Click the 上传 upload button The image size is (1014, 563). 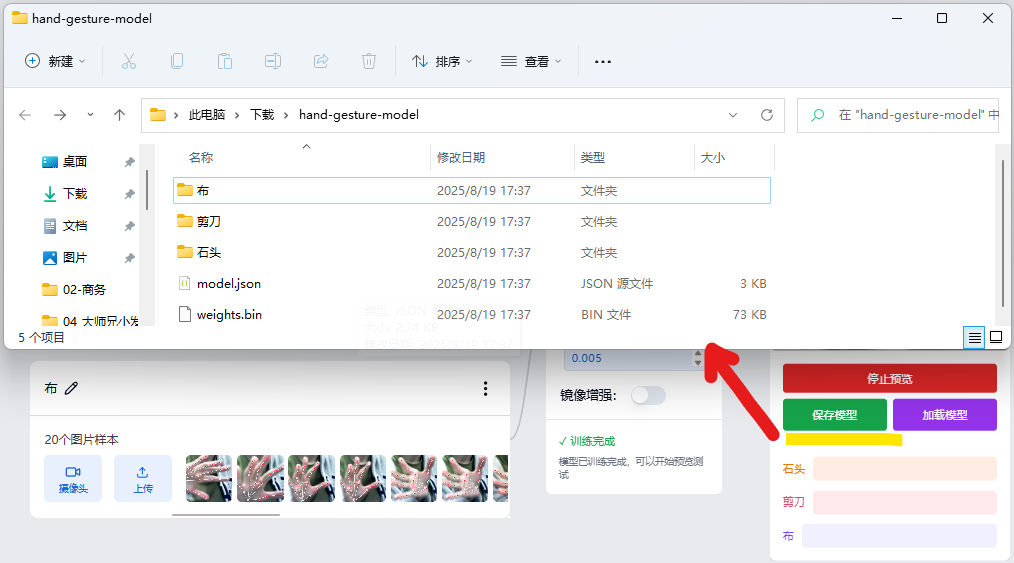point(143,478)
